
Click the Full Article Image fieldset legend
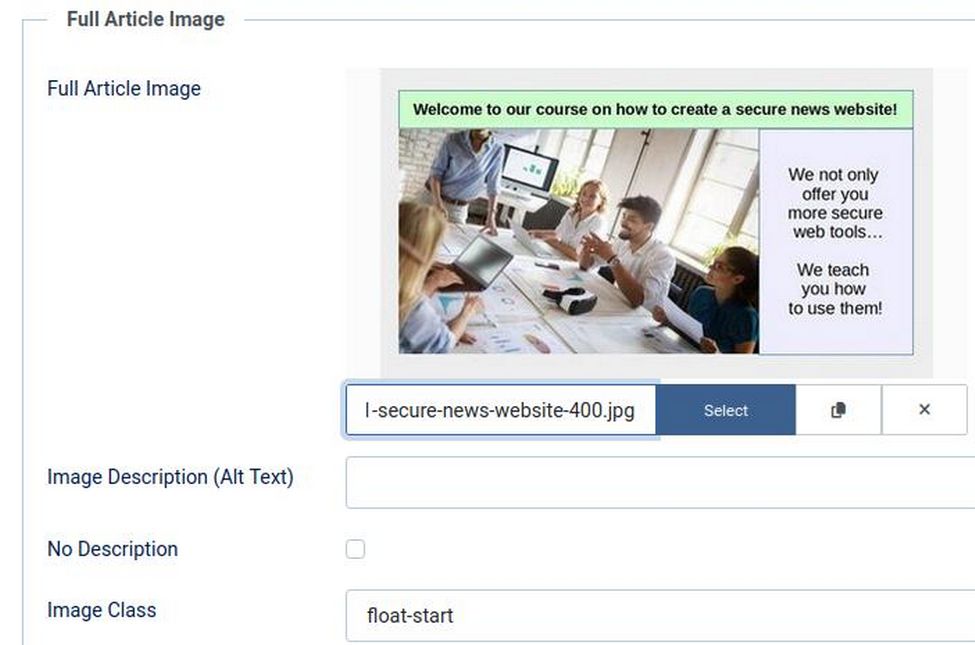146,19
